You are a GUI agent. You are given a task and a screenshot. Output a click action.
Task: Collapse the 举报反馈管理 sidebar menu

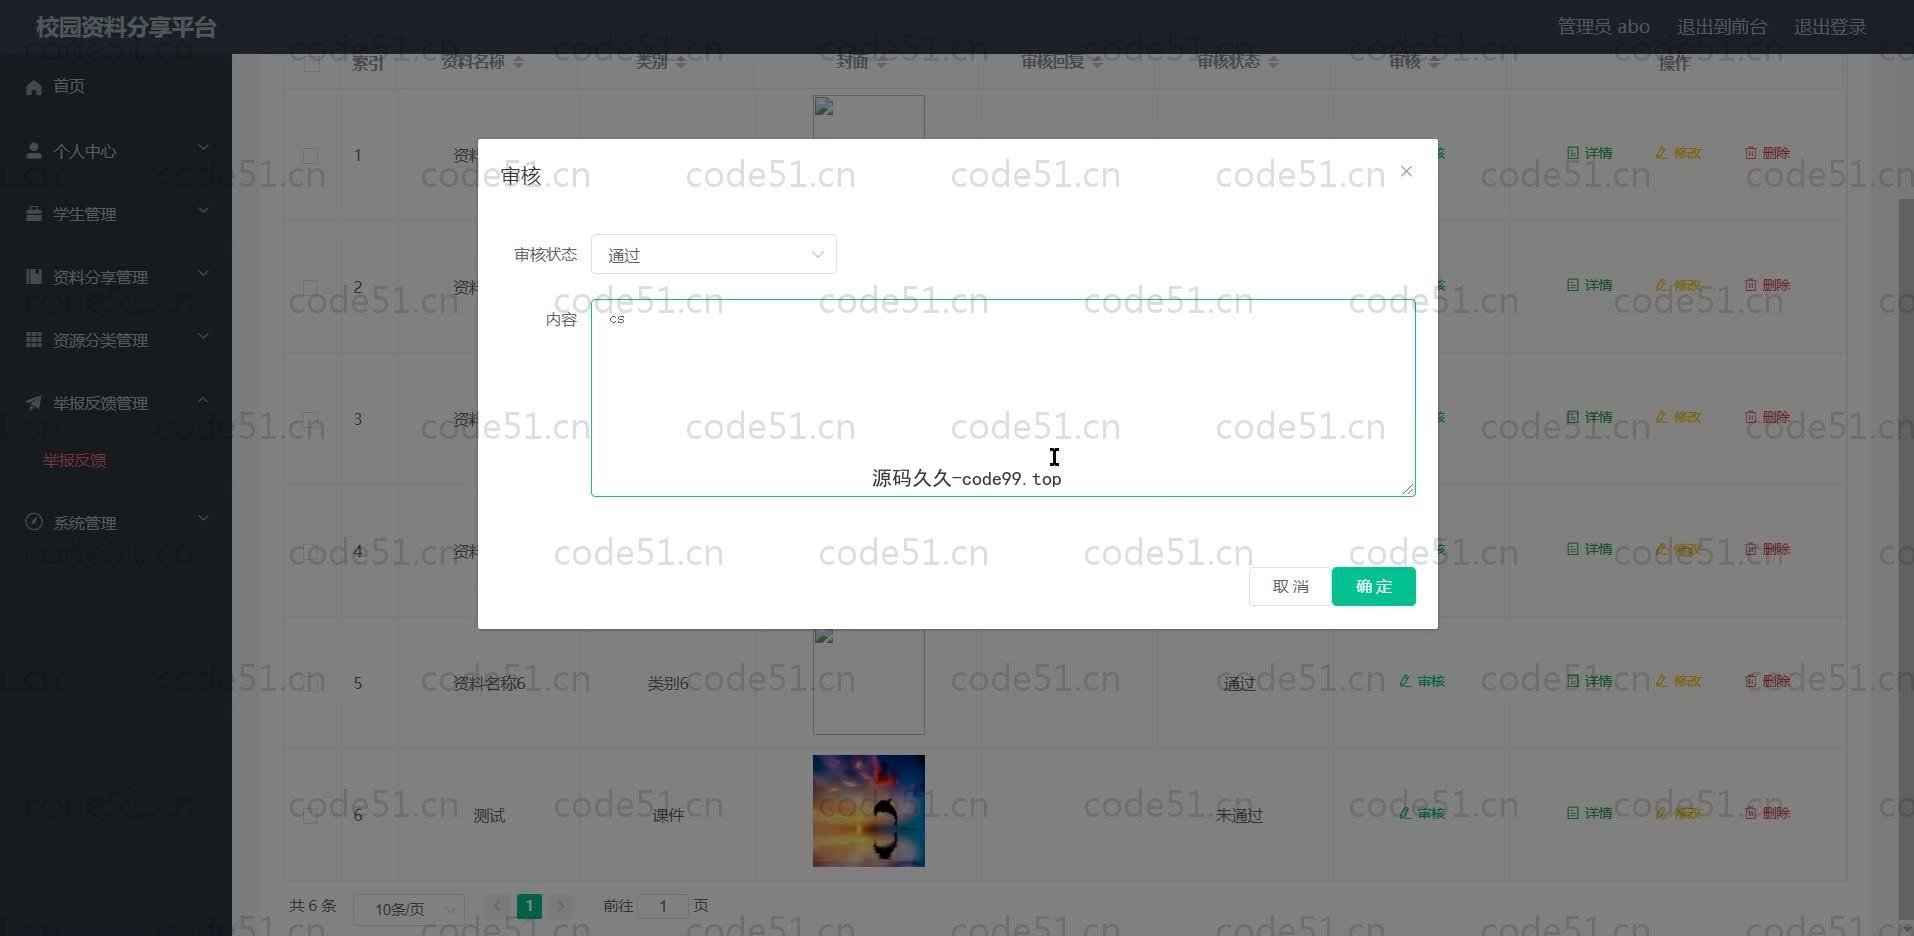pyautogui.click(x=116, y=403)
